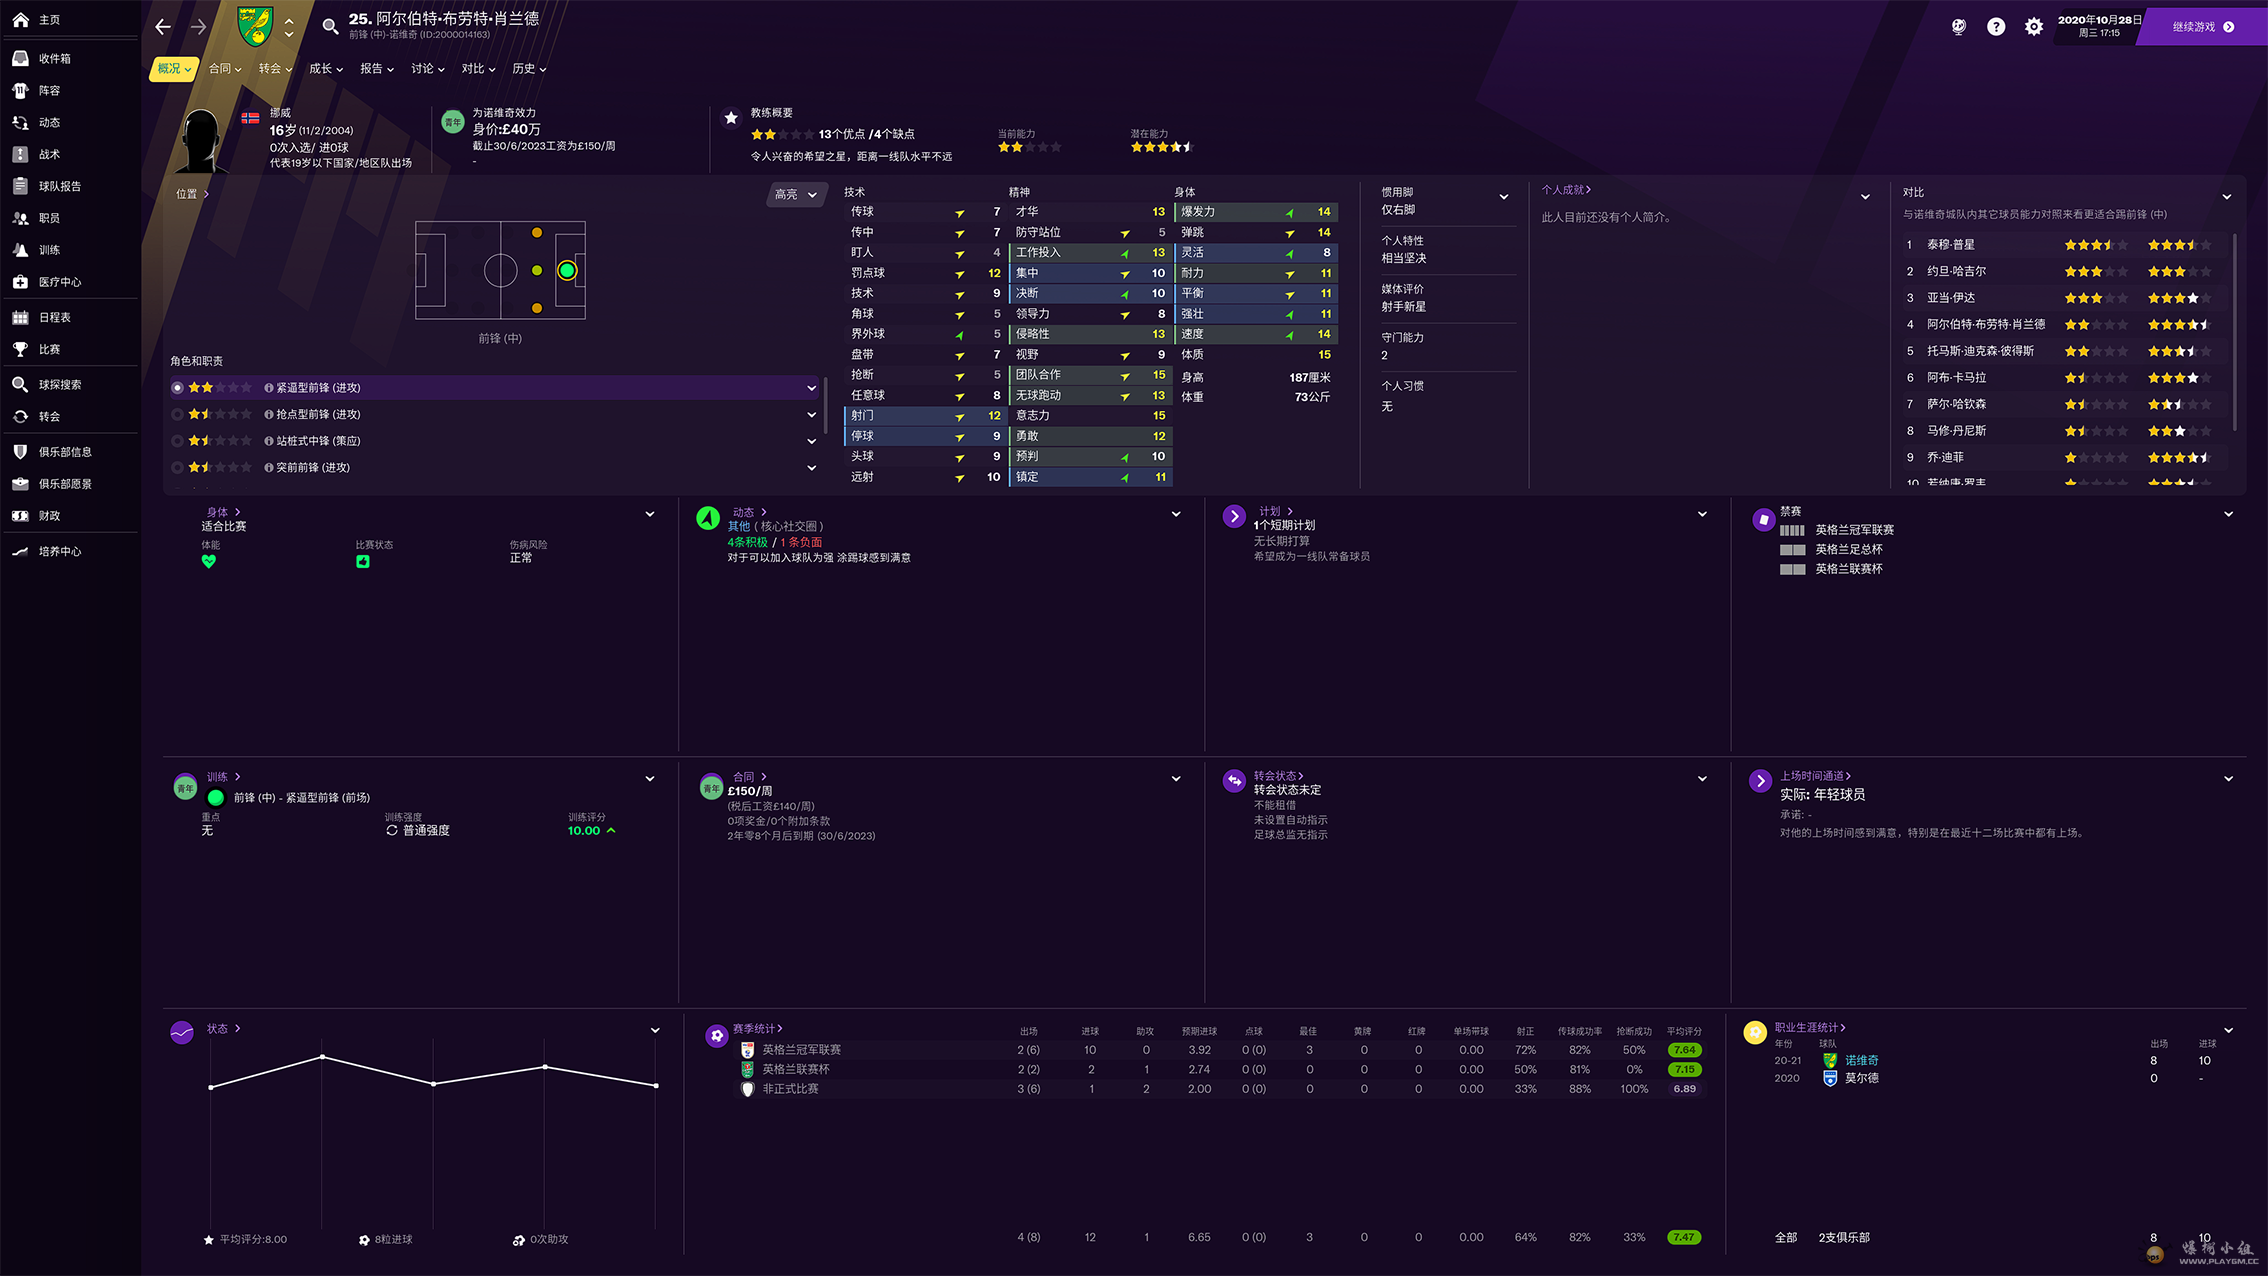The image size is (2268, 1276).
Task: Click the 对比 list scrollbar
Action: (x=2234, y=333)
